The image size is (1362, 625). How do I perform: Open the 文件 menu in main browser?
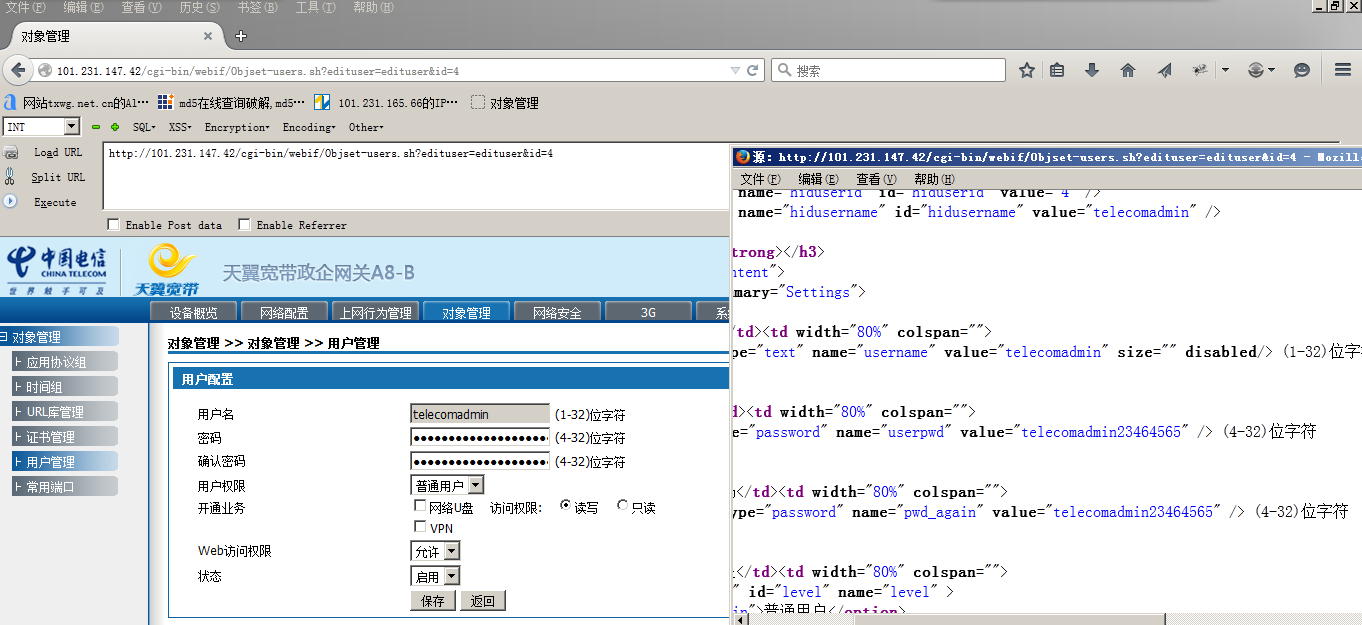point(25,7)
